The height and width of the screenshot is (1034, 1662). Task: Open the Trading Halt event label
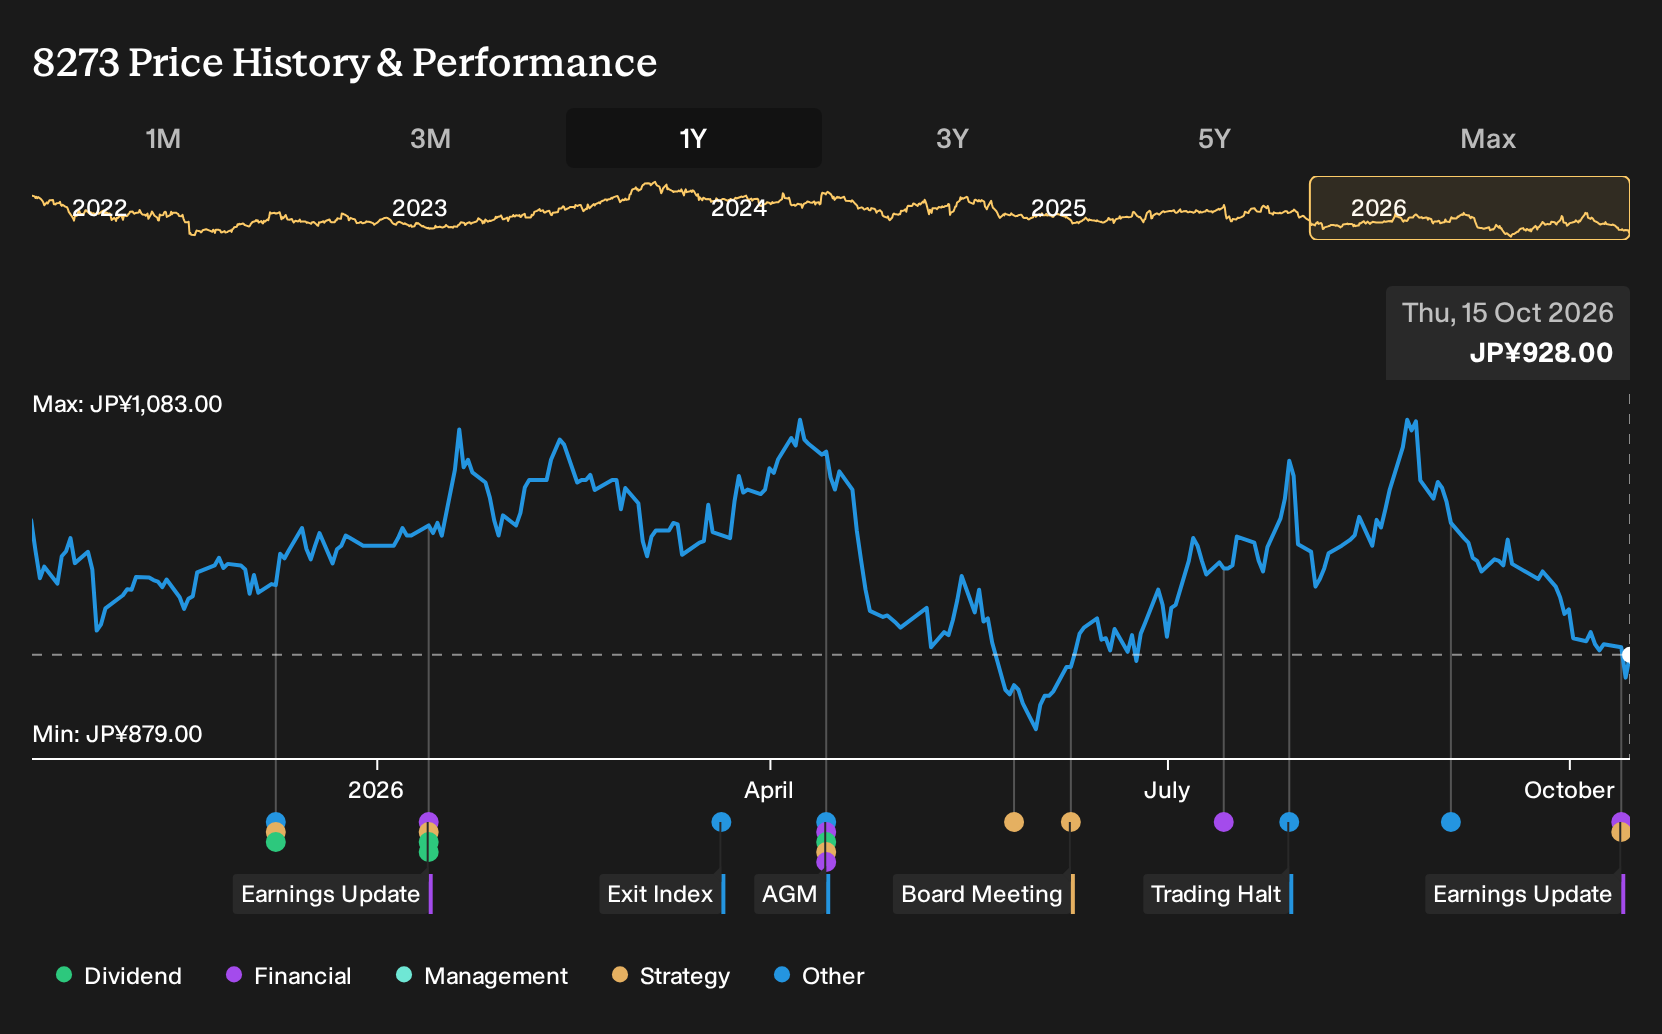tap(1216, 894)
